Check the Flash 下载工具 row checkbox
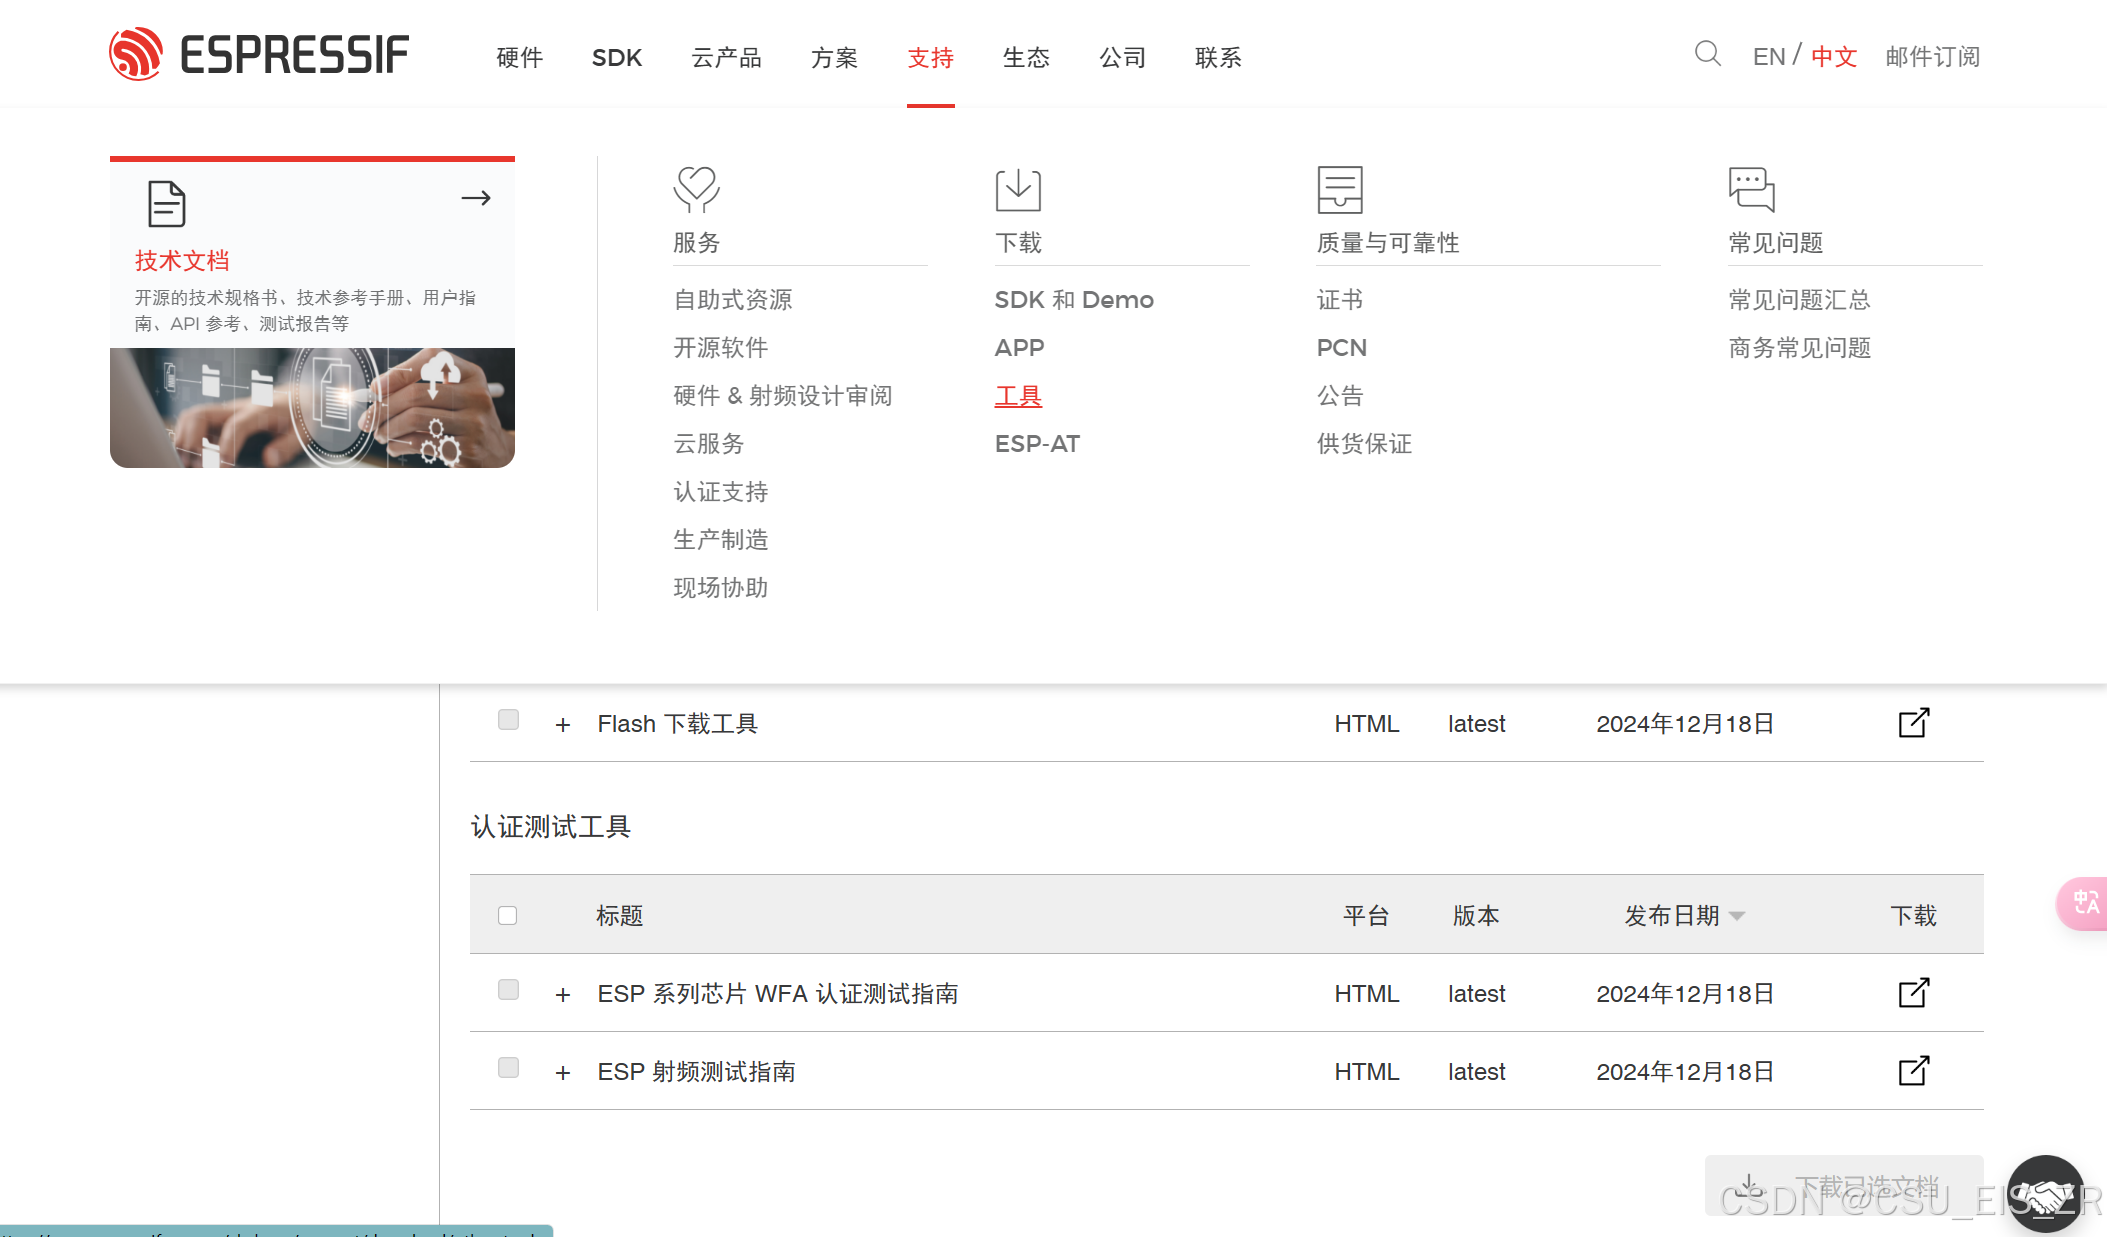 point(508,720)
